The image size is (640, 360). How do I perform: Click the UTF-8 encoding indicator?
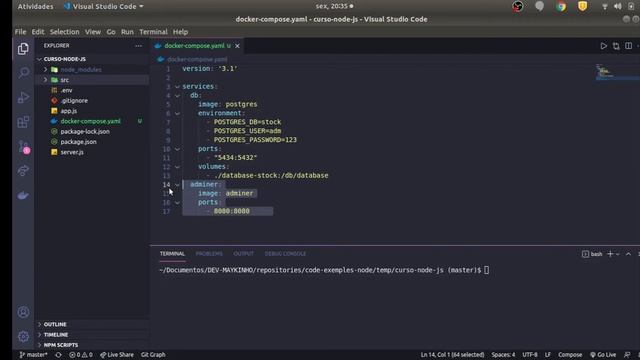click(x=530, y=355)
